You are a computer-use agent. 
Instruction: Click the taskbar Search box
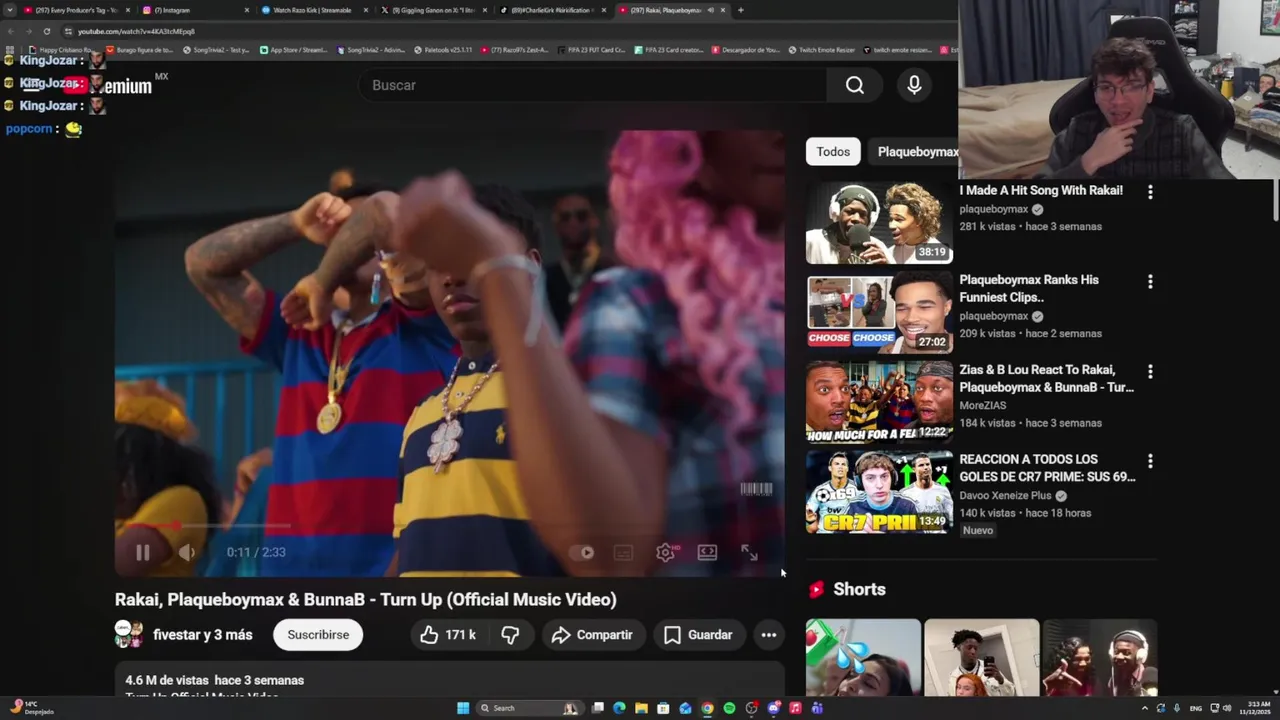click(x=530, y=708)
